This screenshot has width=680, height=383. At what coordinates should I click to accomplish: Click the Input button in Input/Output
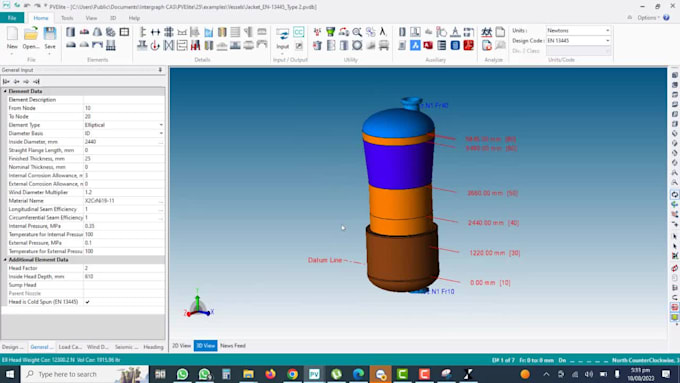click(282, 39)
